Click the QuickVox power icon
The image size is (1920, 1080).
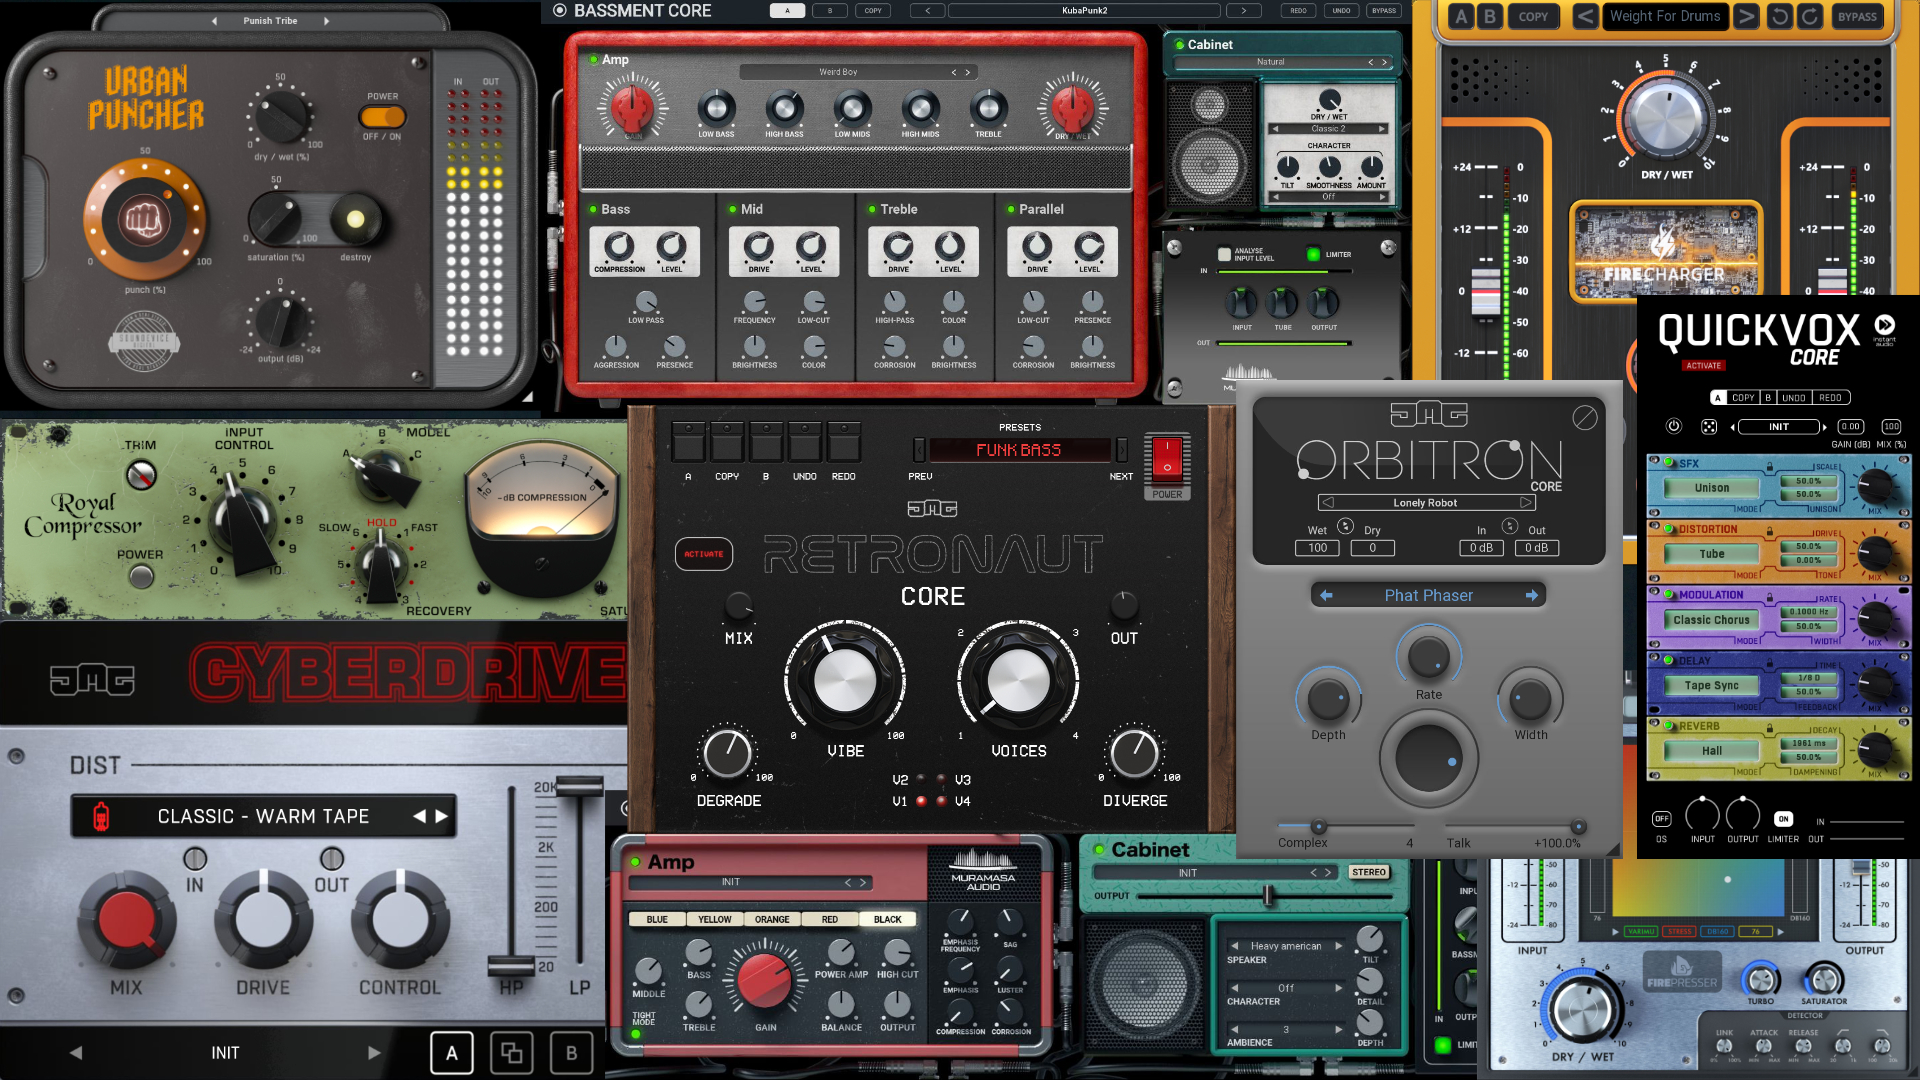pyautogui.click(x=1674, y=426)
